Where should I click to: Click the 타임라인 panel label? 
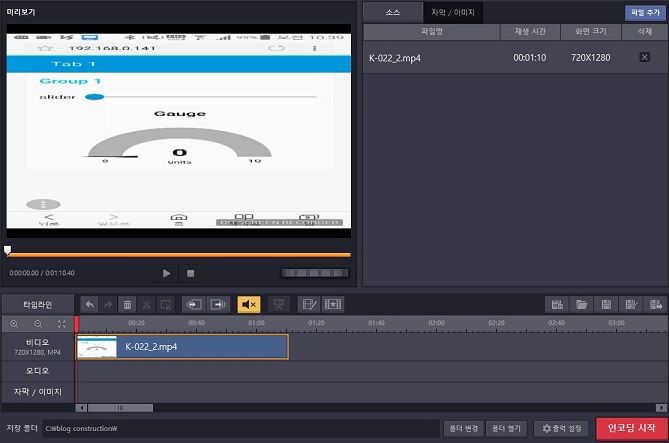click(38, 305)
